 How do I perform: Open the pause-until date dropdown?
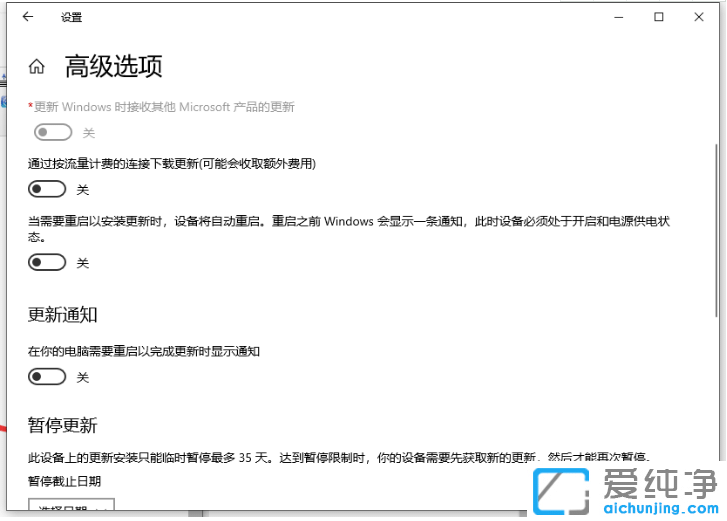71,504
